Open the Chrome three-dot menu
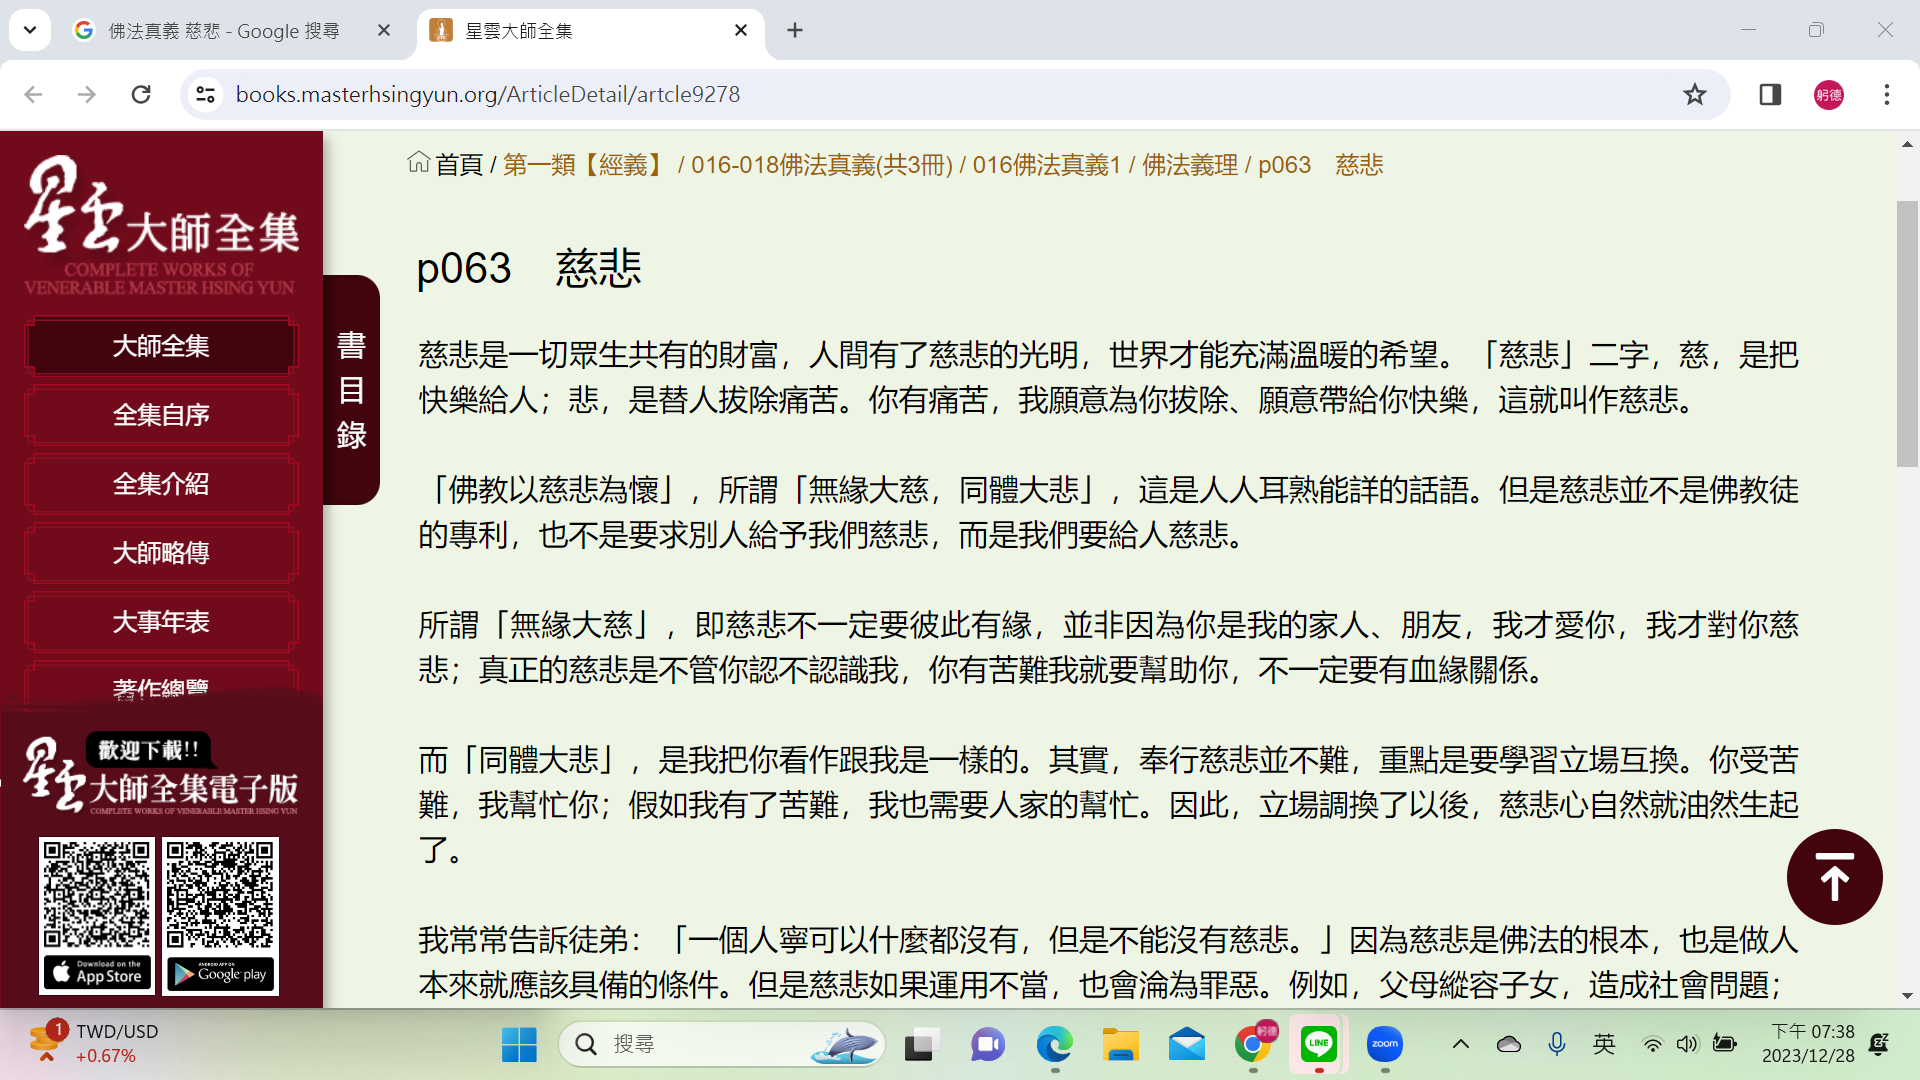 [1886, 94]
